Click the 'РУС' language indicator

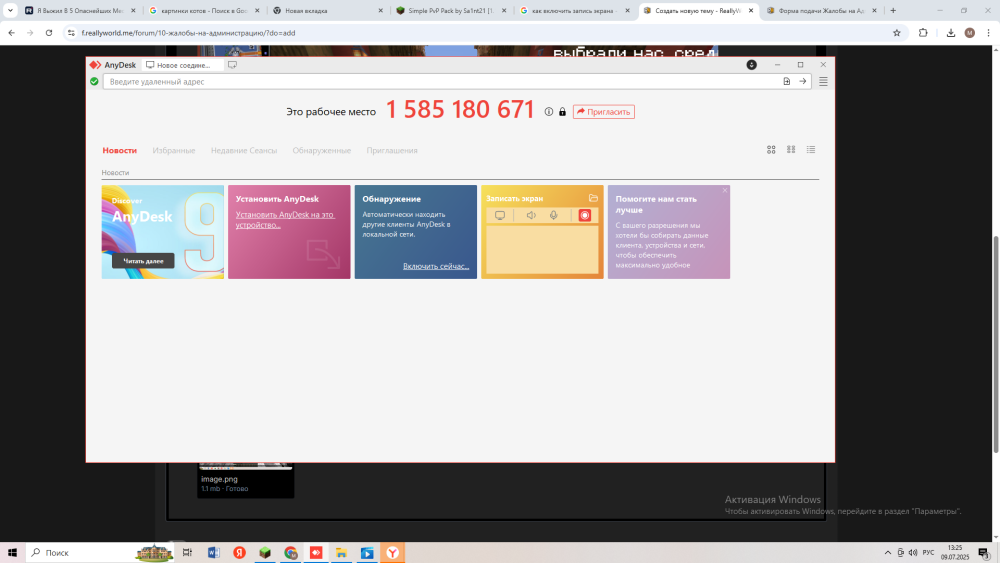928,553
